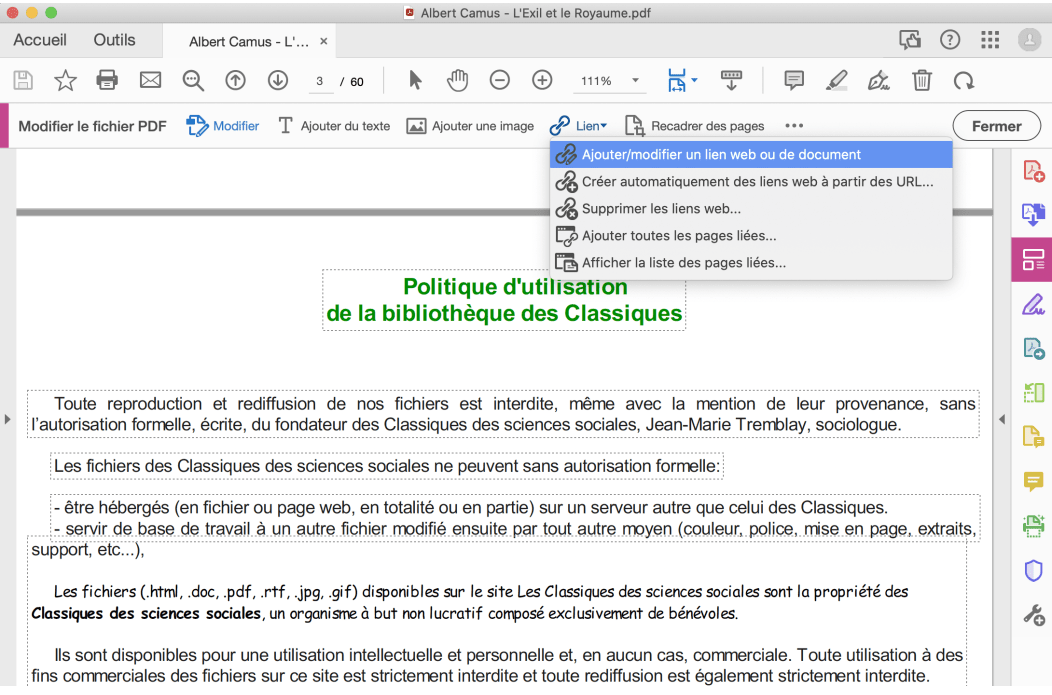Switch to the Outils tab
Image resolution: width=1052 pixels, height=695 pixels.
(115, 40)
